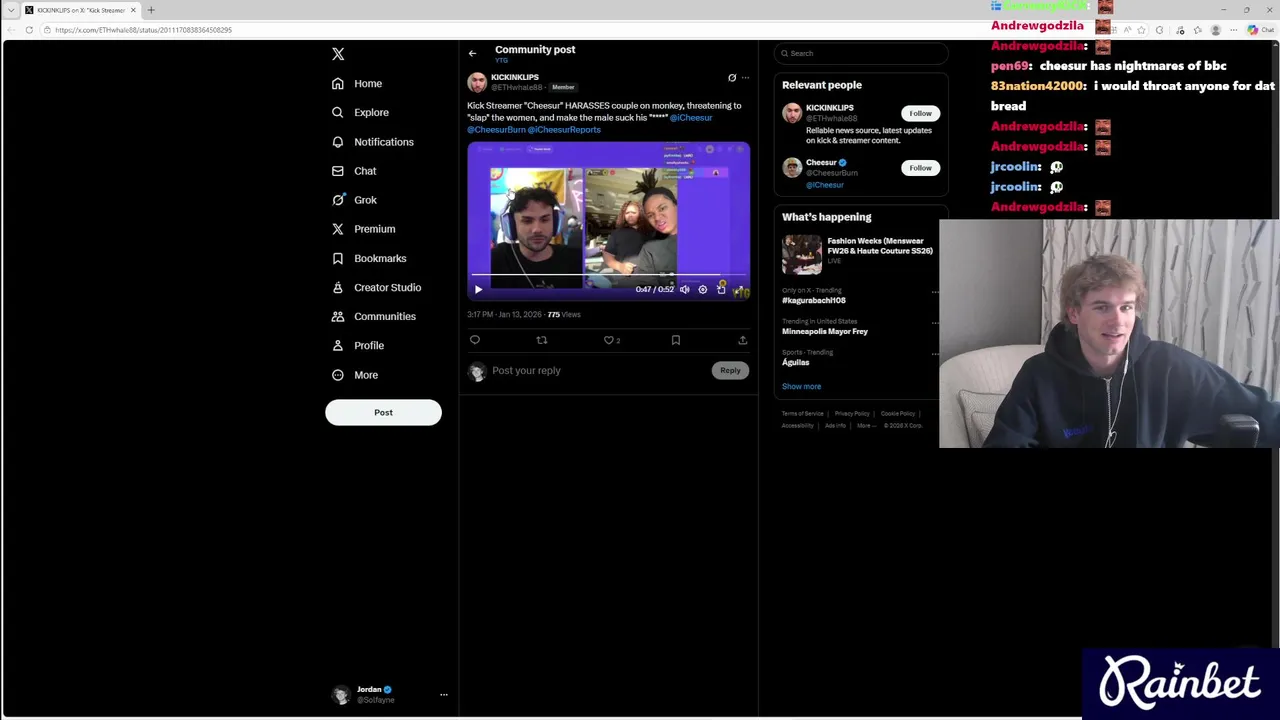
Task: Open Terms of Service footer link
Action: click(803, 414)
